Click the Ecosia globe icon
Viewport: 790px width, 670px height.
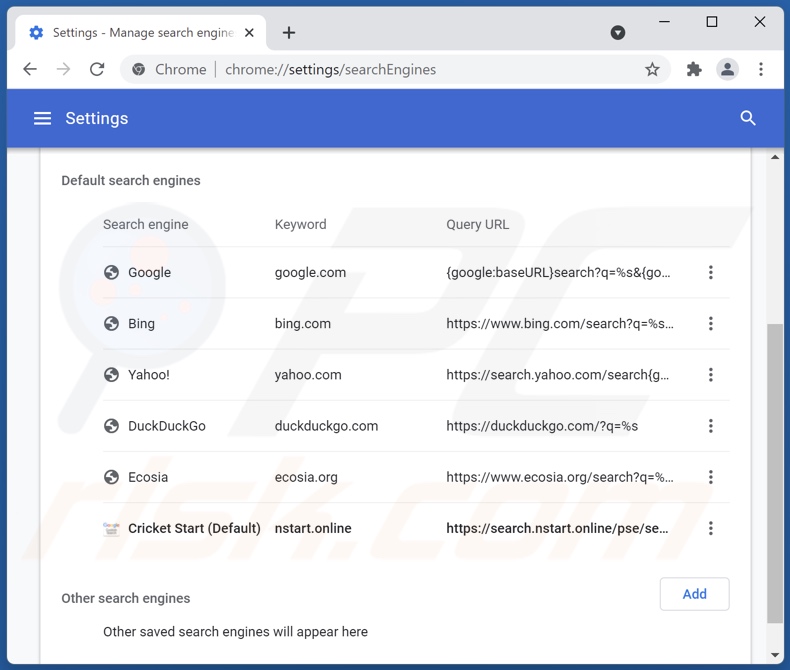point(111,477)
